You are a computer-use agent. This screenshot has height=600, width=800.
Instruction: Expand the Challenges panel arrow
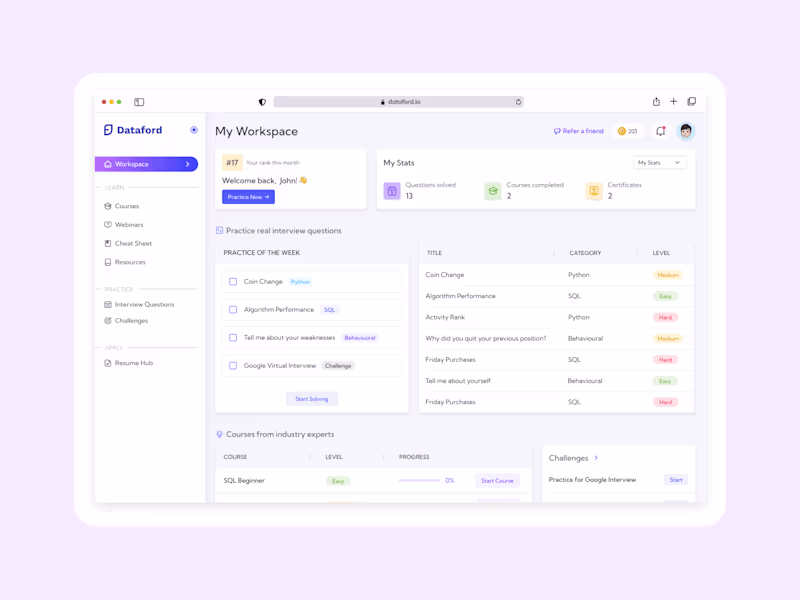[594, 457]
